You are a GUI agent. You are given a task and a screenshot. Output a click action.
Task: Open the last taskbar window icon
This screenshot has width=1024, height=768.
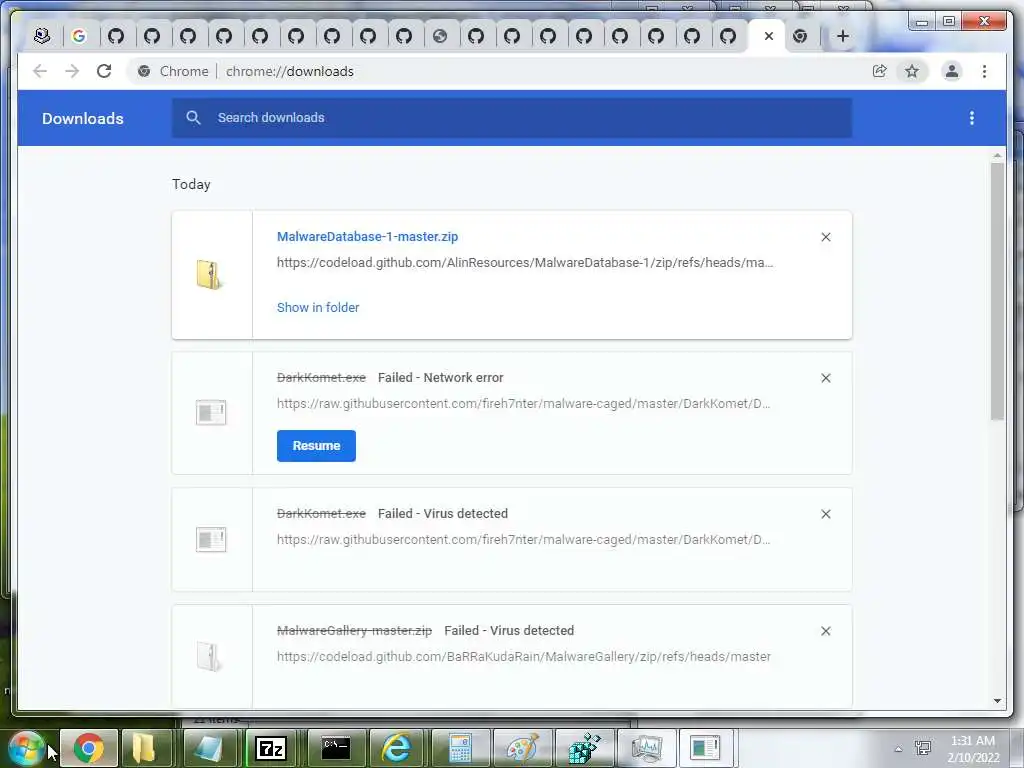coord(705,748)
